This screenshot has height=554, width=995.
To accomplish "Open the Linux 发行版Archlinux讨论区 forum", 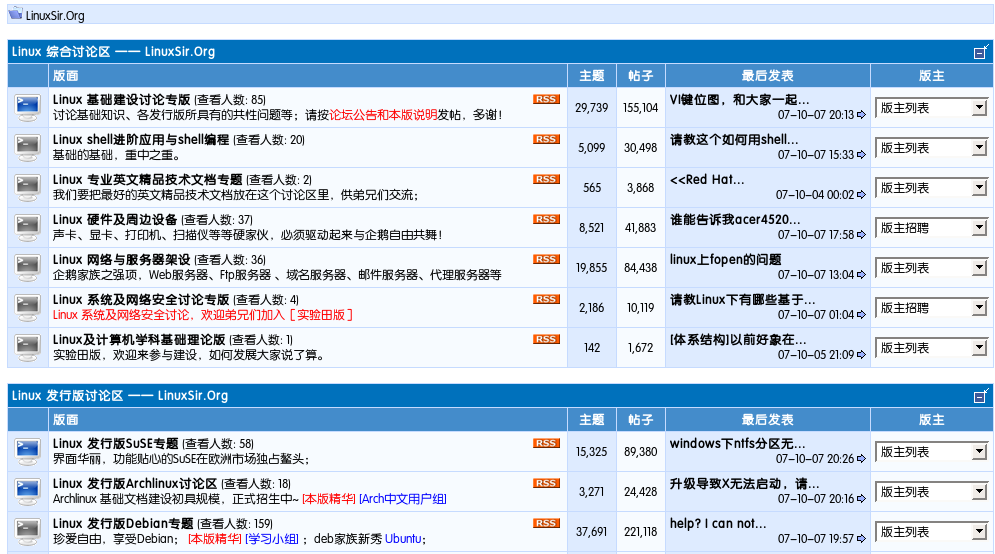I will (x=135, y=484).
